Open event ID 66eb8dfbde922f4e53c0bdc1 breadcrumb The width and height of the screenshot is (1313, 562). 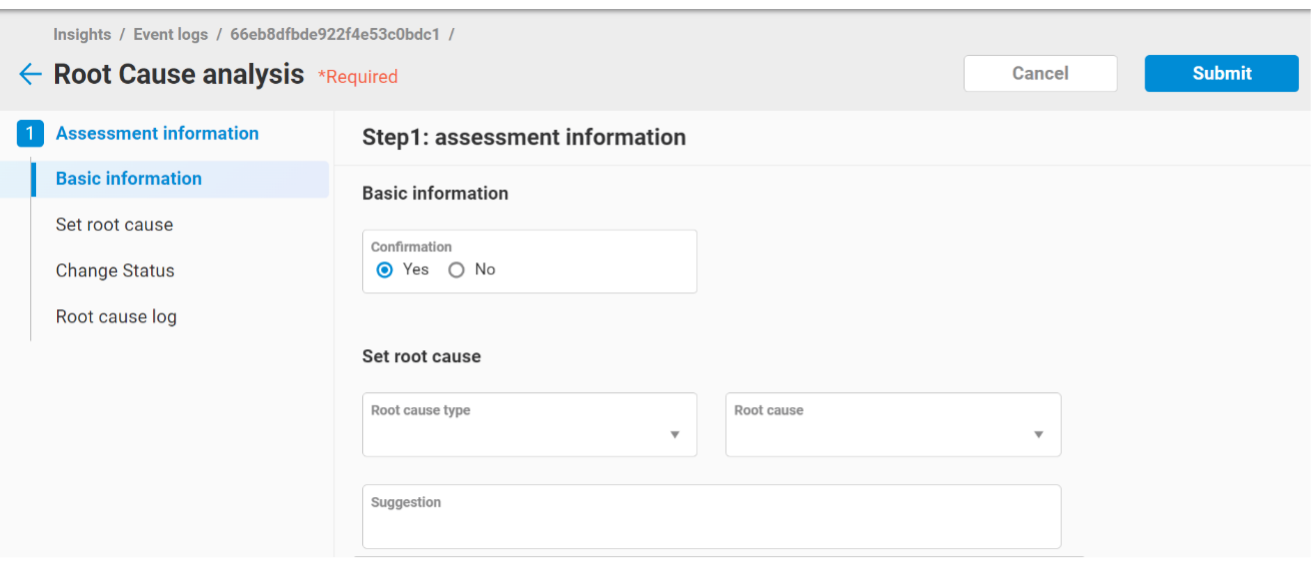(335, 34)
